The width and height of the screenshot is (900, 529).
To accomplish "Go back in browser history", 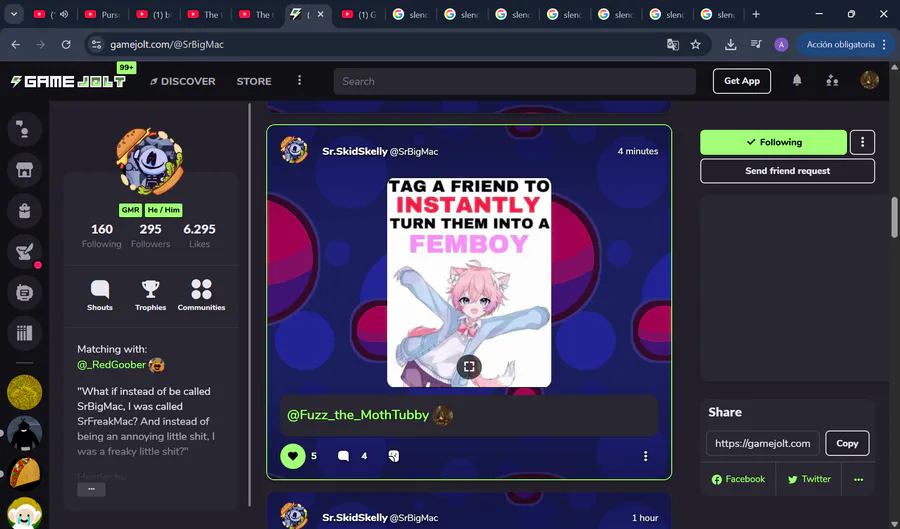I will click(15, 44).
